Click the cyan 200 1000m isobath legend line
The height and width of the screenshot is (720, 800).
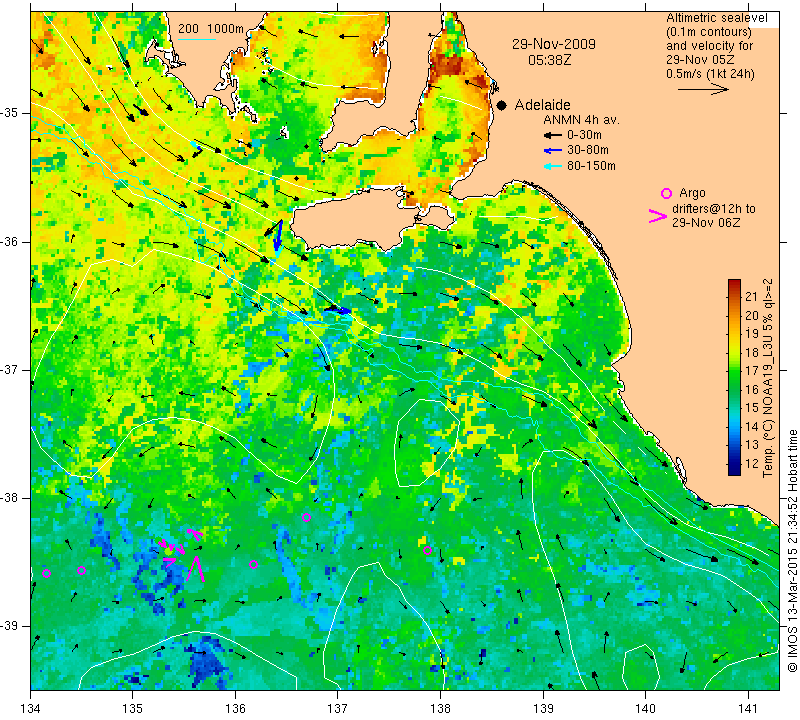pos(196,39)
